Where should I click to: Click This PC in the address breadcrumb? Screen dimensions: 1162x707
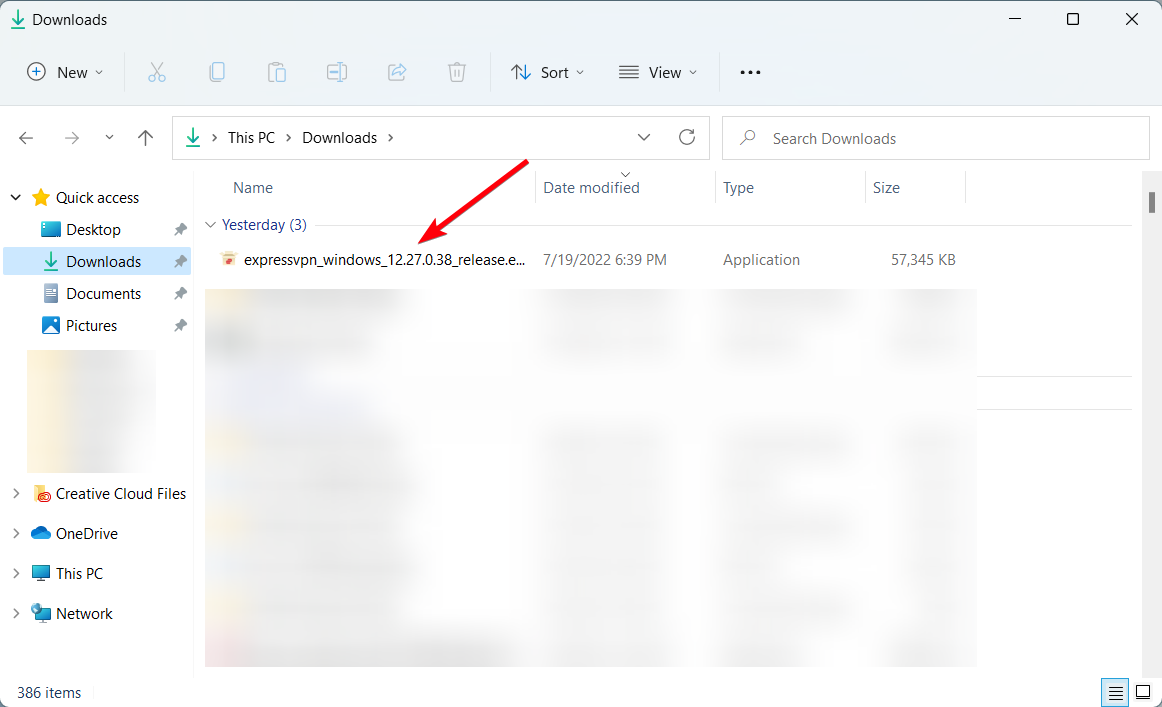pyautogui.click(x=251, y=138)
